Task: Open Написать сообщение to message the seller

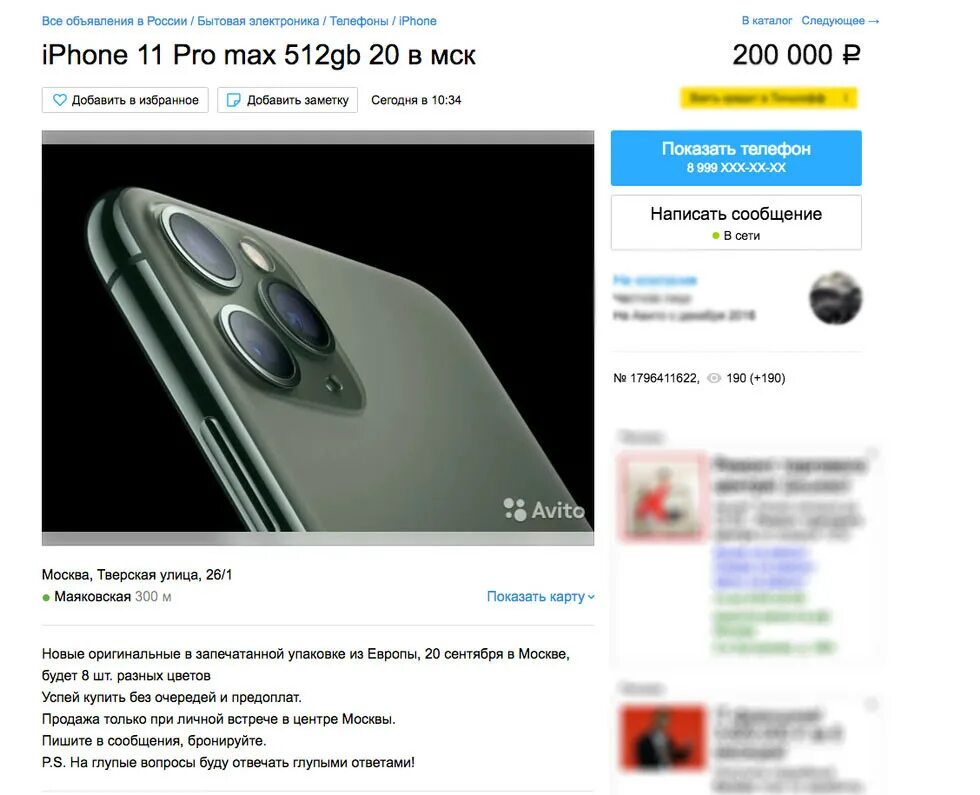Action: point(736,222)
